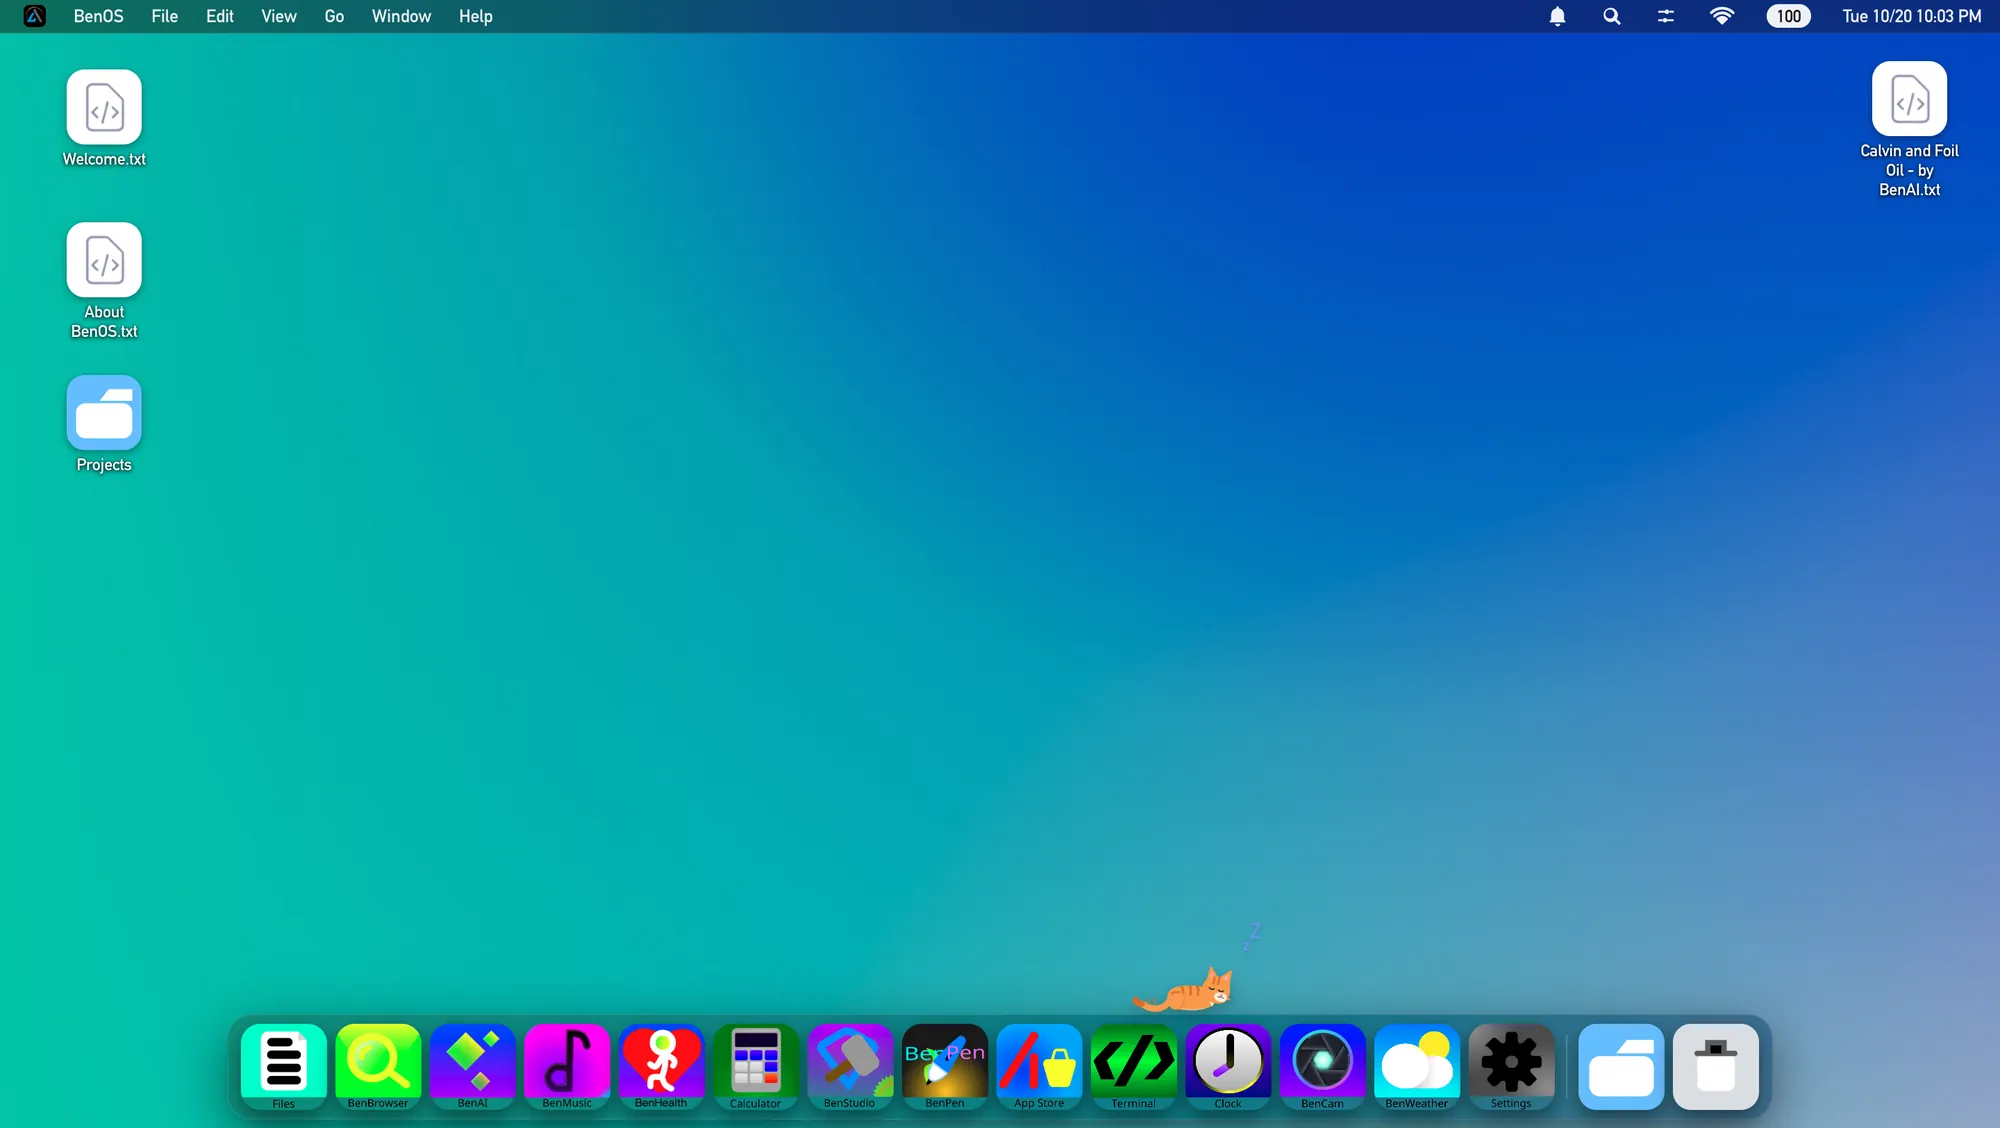Launch BenBrowser from the dock

click(x=378, y=1065)
